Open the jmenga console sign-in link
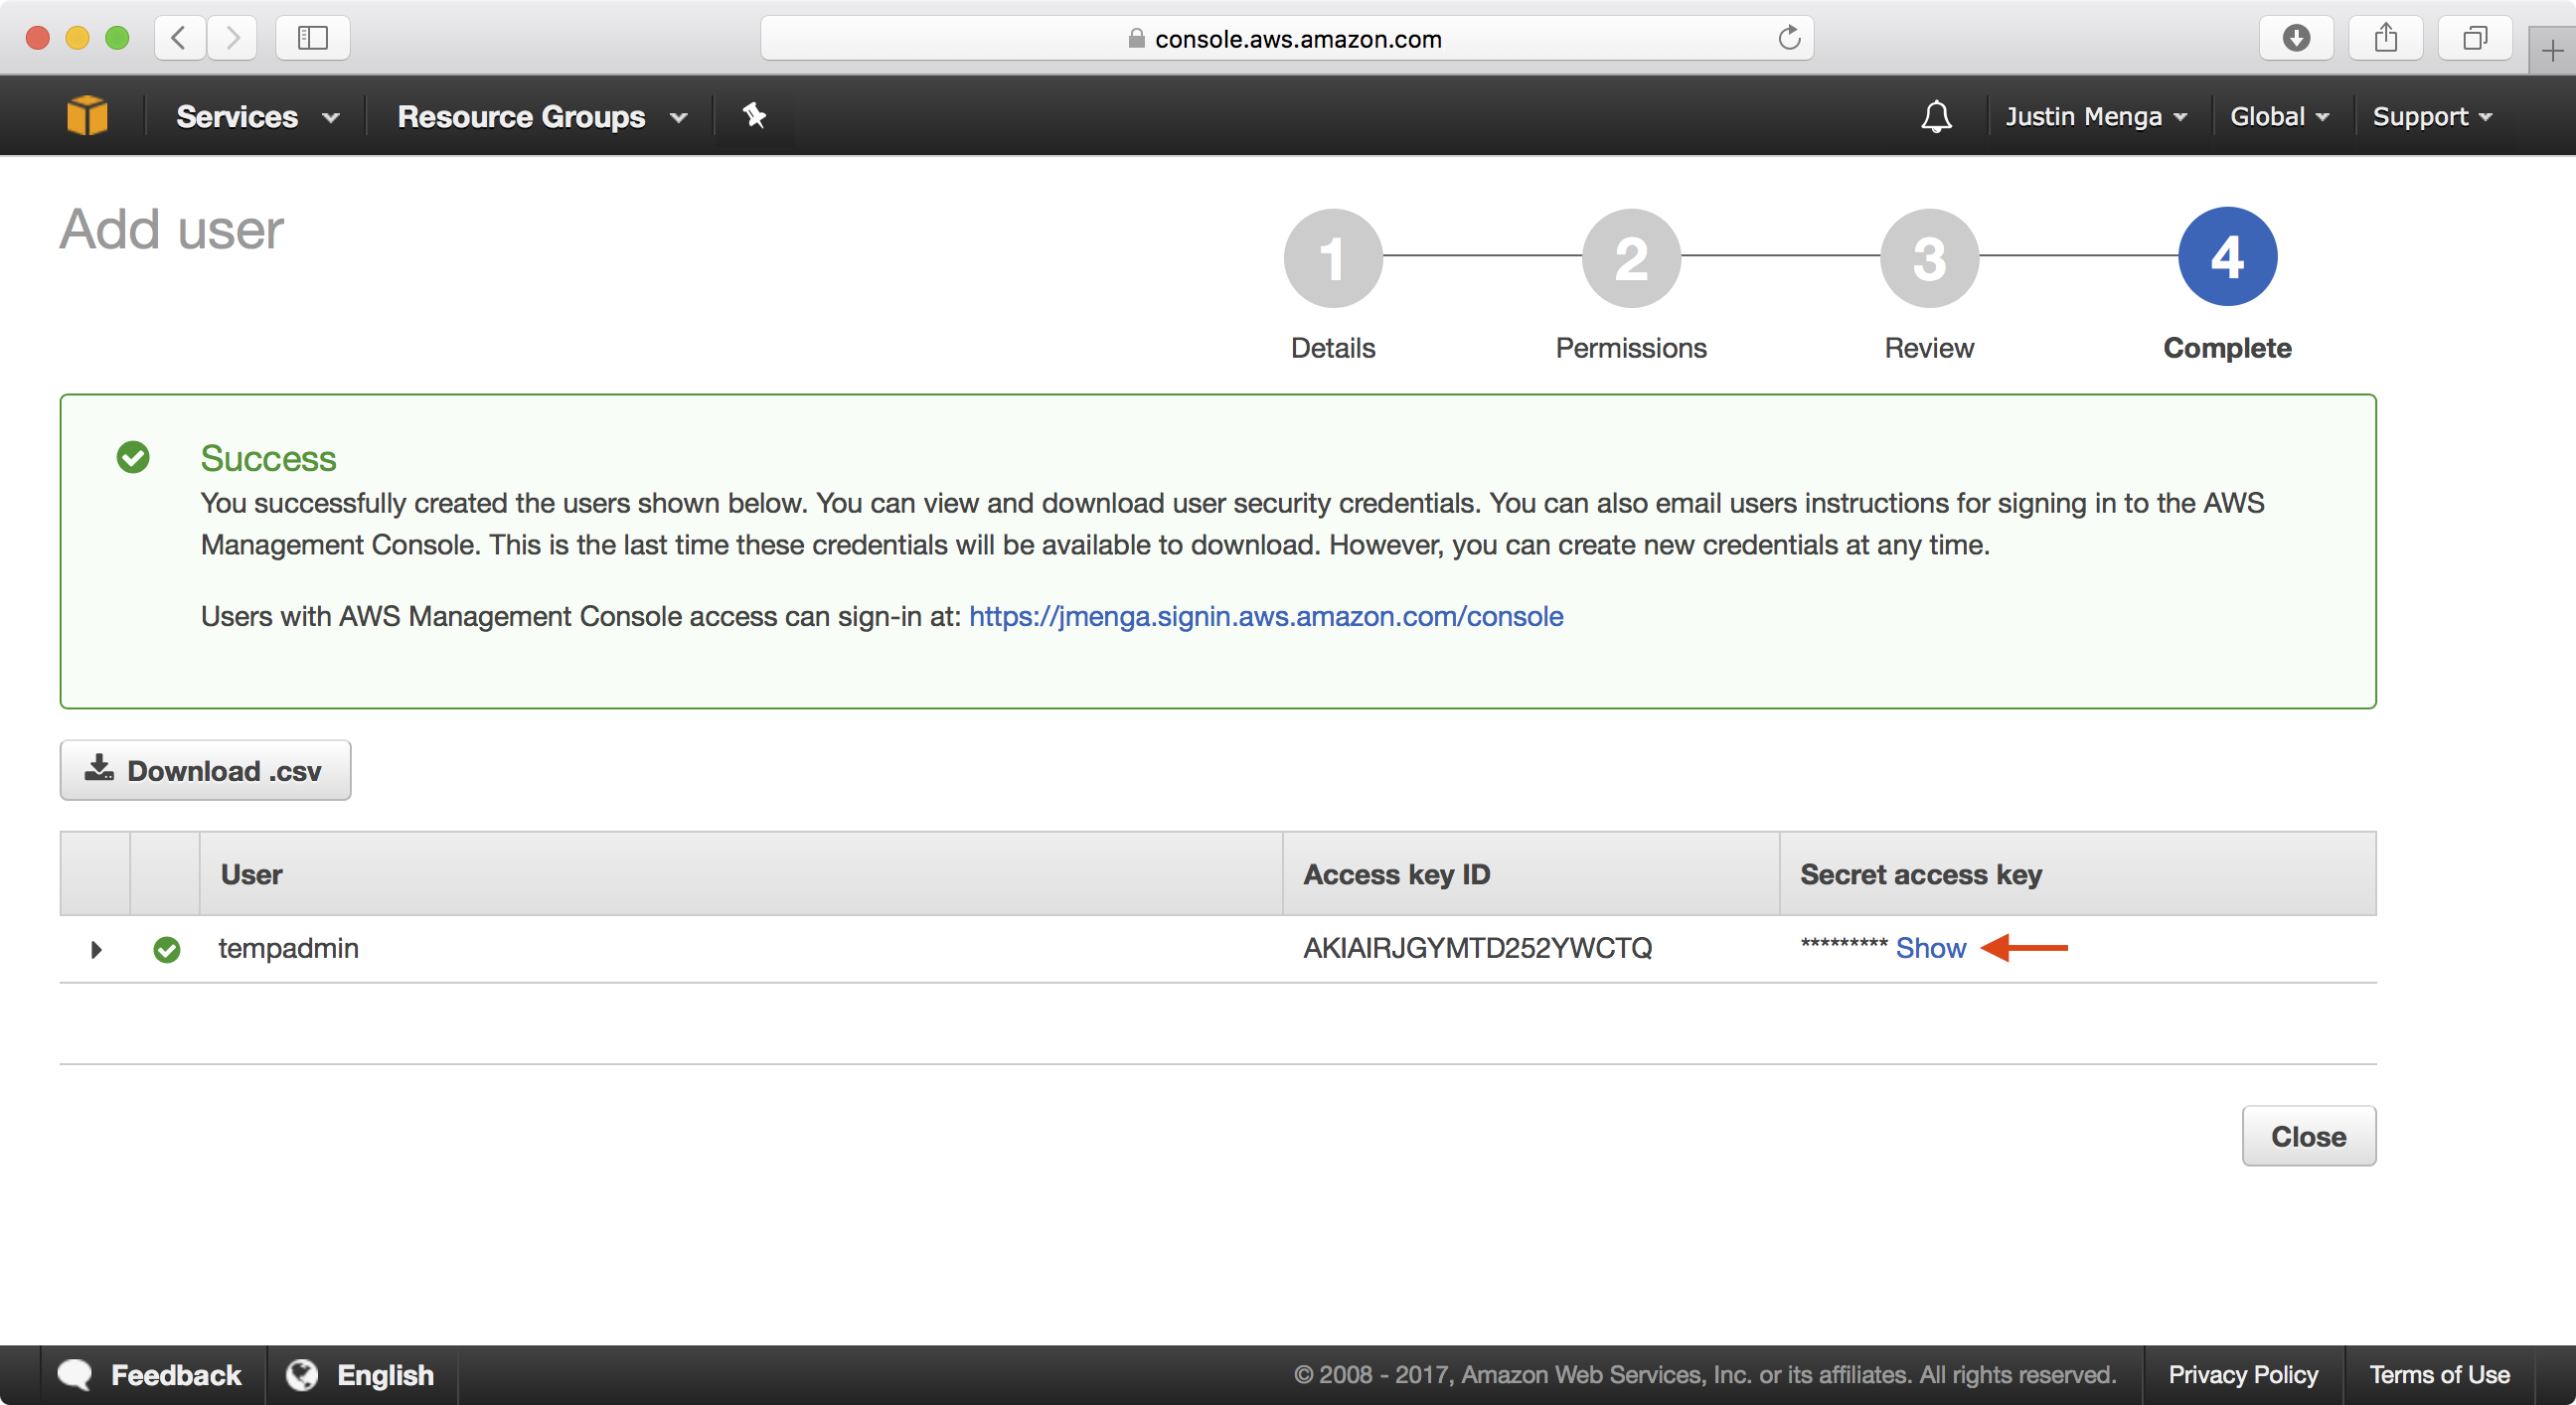This screenshot has width=2576, height=1405. [x=1265, y=616]
